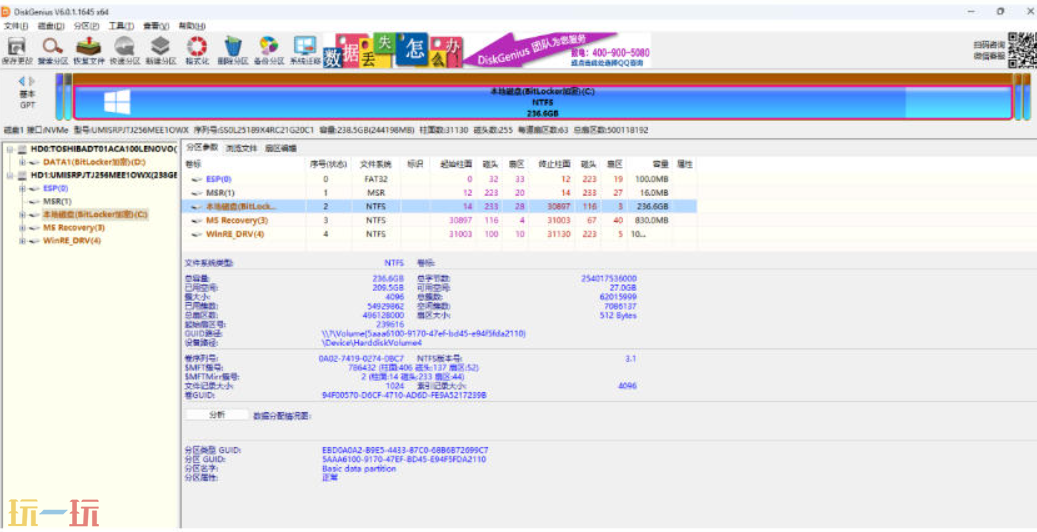Select MSR(1) in the disk tree

[57, 201]
